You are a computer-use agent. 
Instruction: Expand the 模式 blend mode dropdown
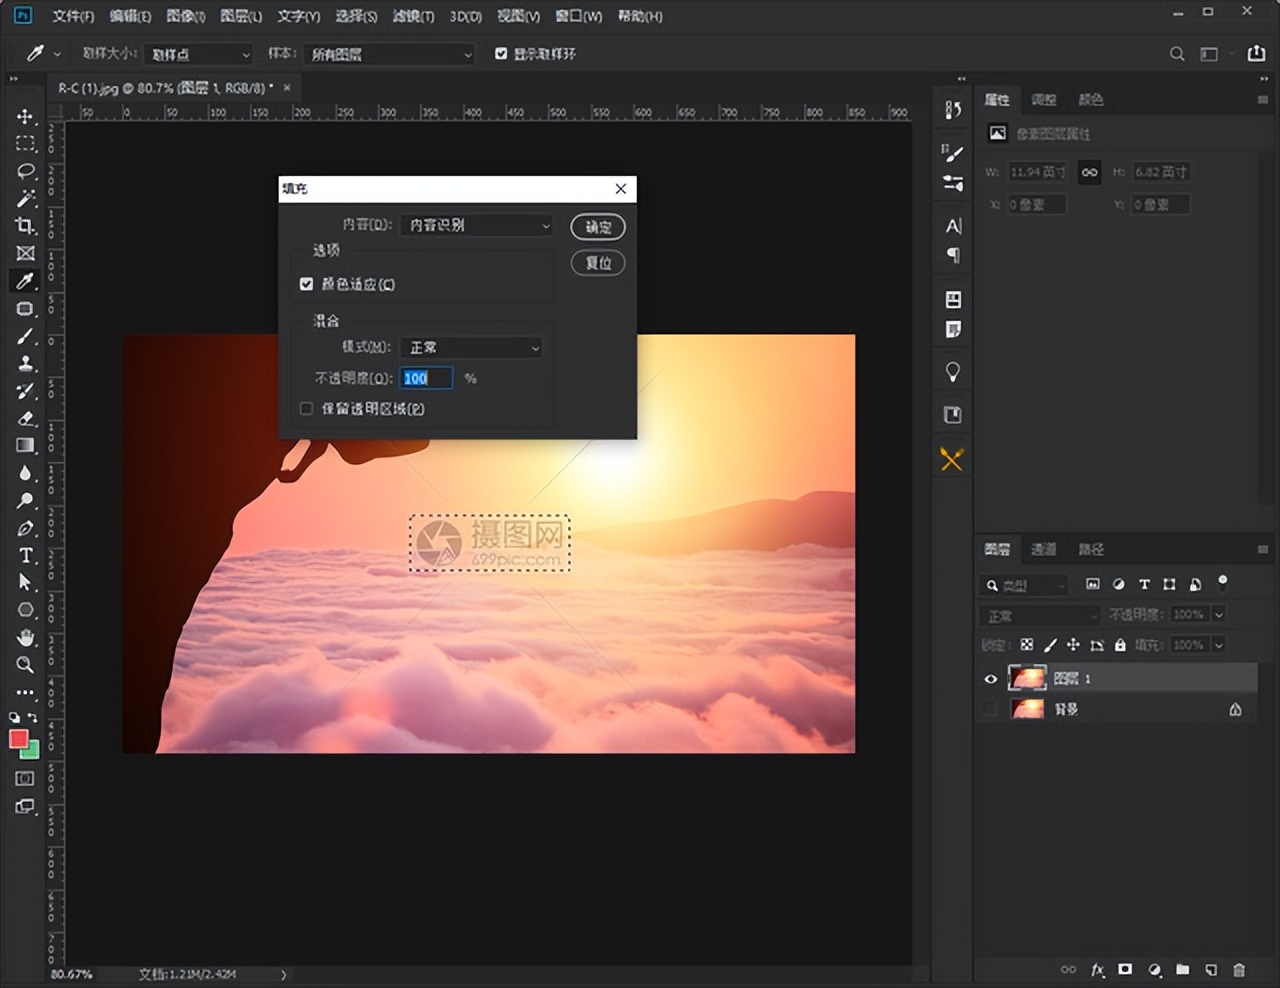(471, 347)
